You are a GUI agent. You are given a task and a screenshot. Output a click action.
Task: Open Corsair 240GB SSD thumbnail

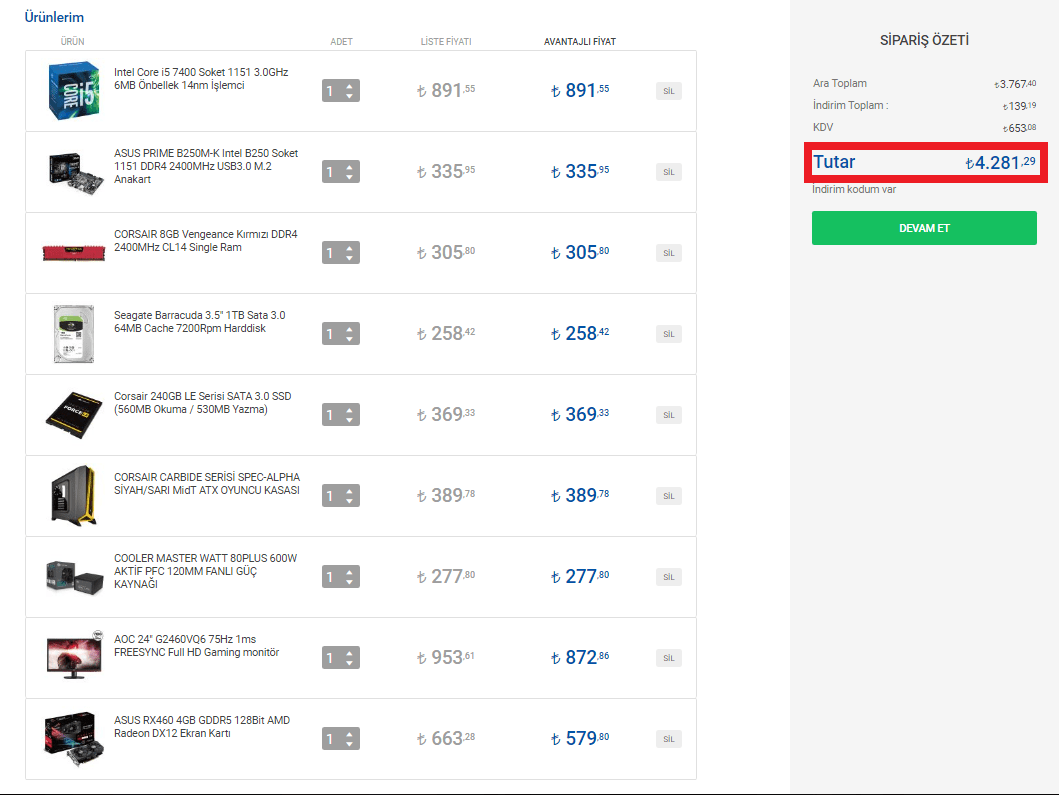pyautogui.click(x=74, y=415)
